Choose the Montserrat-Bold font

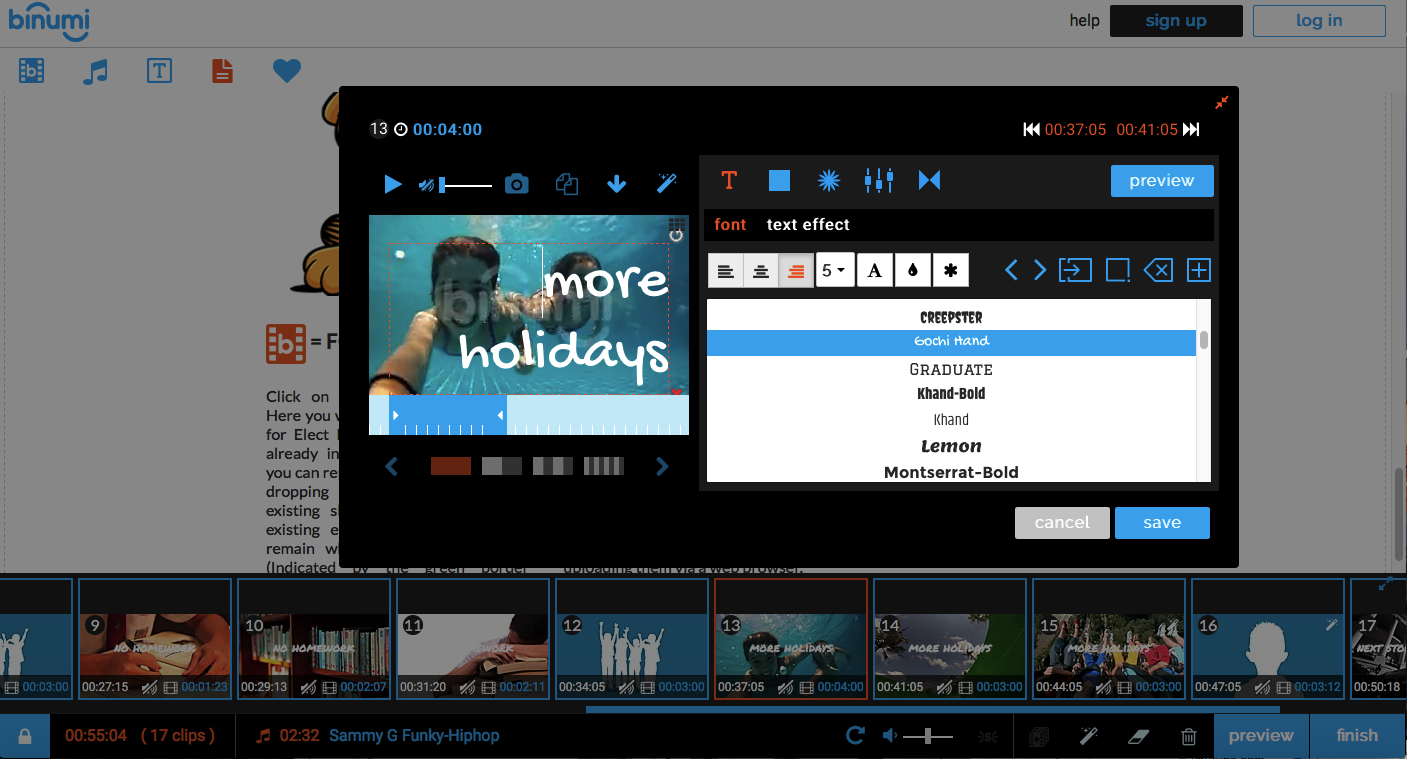point(951,472)
